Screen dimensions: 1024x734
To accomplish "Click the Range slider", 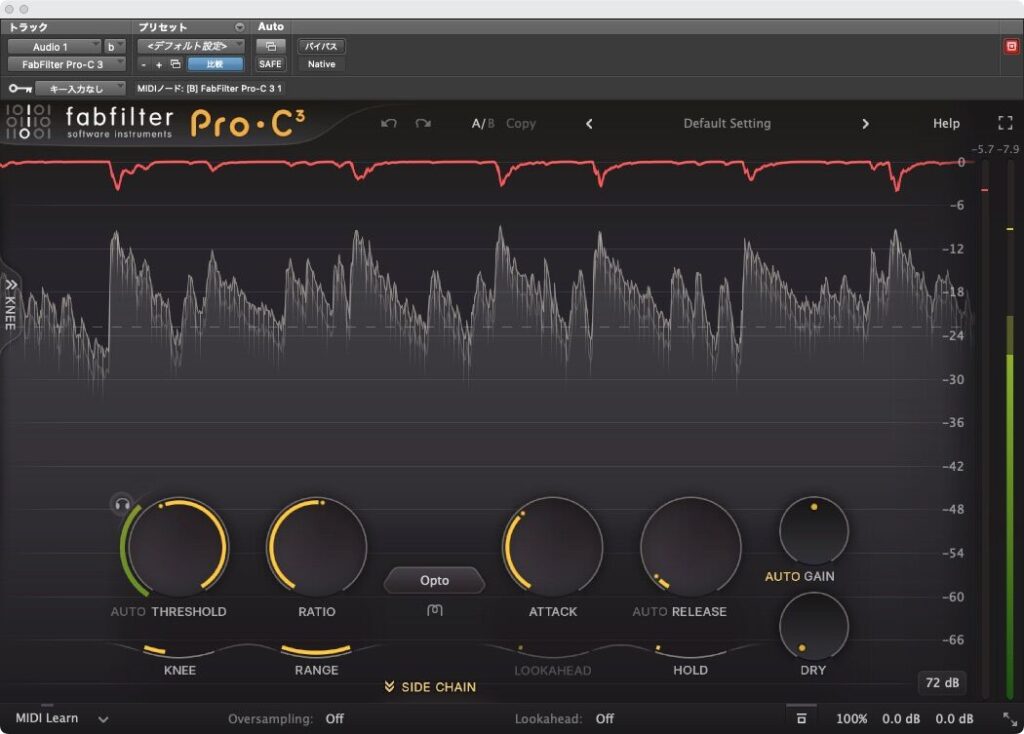I will coord(316,650).
